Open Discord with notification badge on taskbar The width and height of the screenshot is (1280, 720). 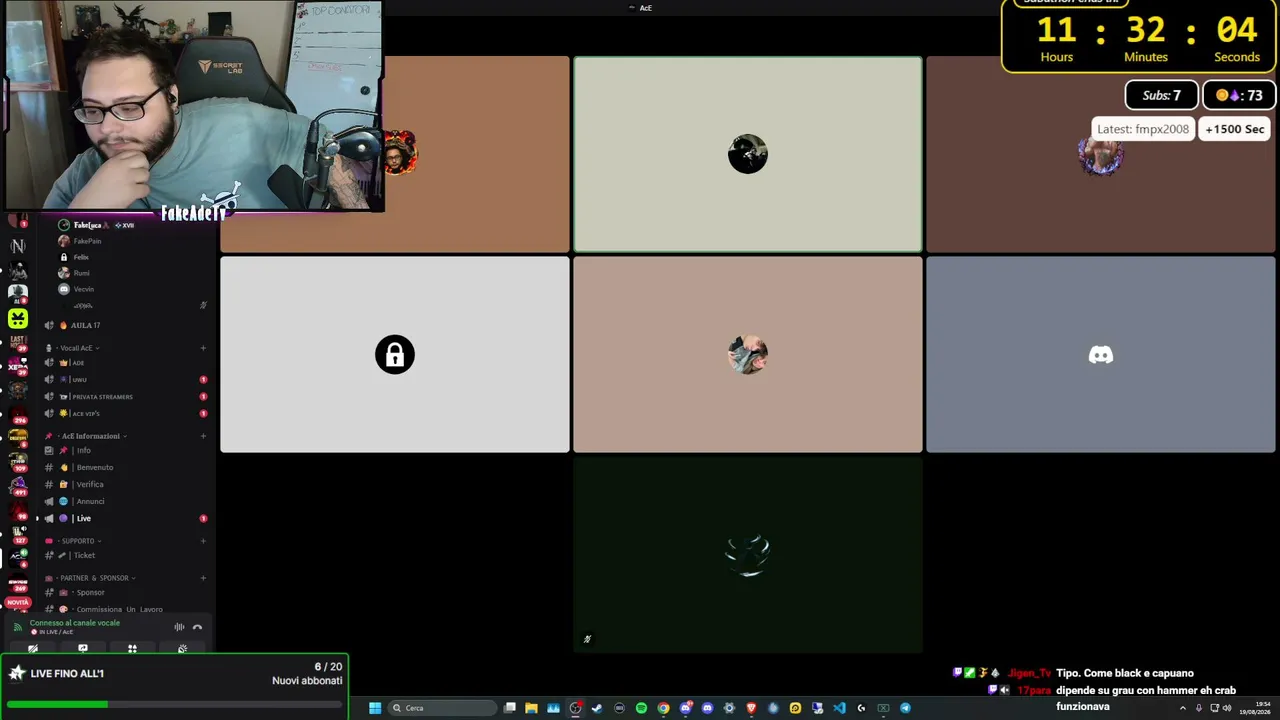coord(685,708)
